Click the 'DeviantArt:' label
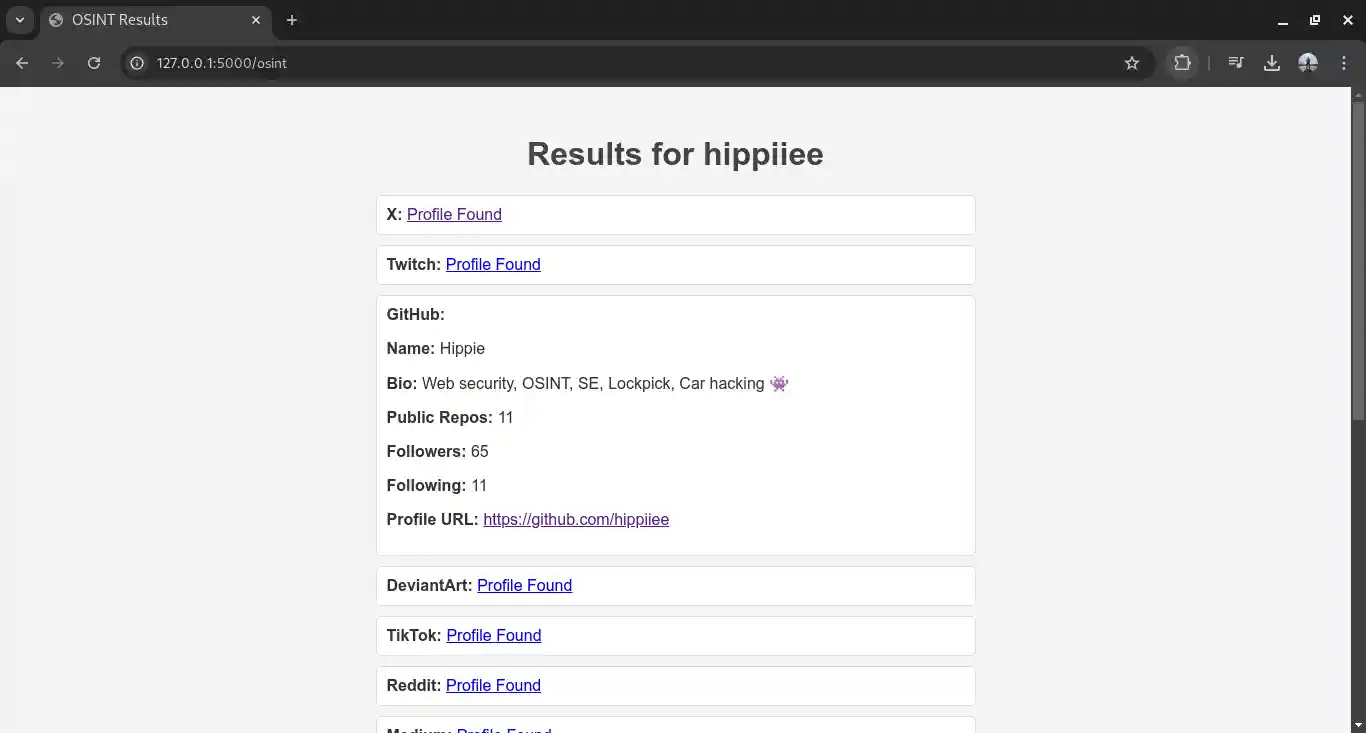Image resolution: width=1366 pixels, height=733 pixels. coord(429,585)
